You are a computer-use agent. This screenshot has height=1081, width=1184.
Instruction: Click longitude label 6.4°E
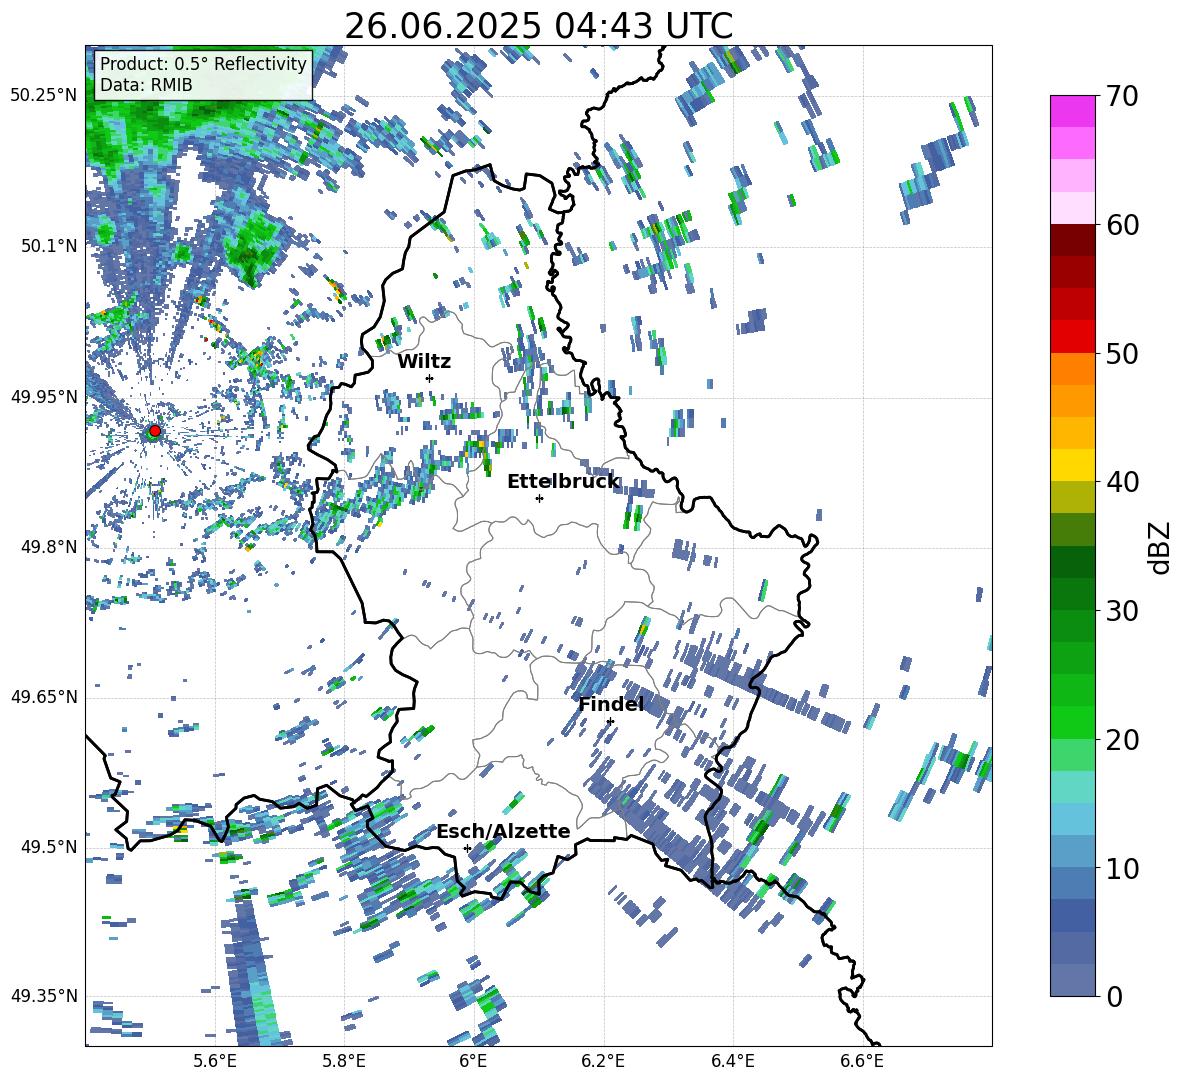(x=733, y=1061)
